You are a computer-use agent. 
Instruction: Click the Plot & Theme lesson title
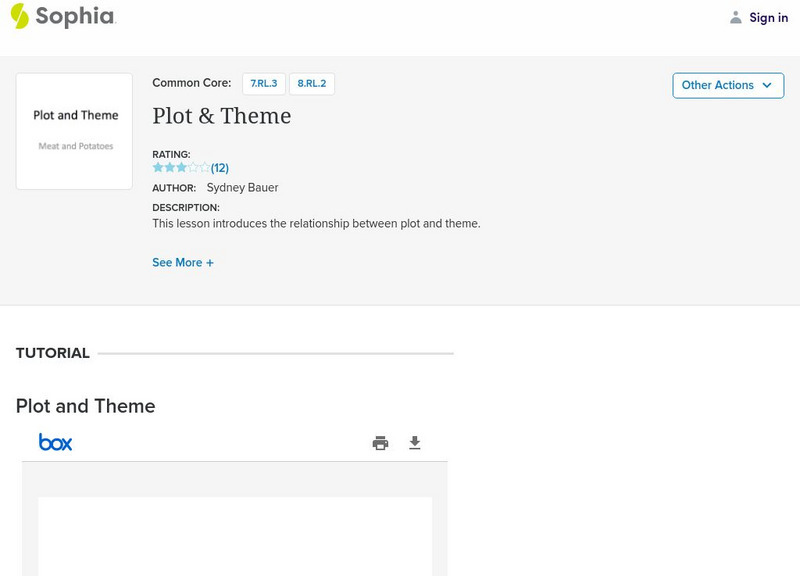[222, 116]
